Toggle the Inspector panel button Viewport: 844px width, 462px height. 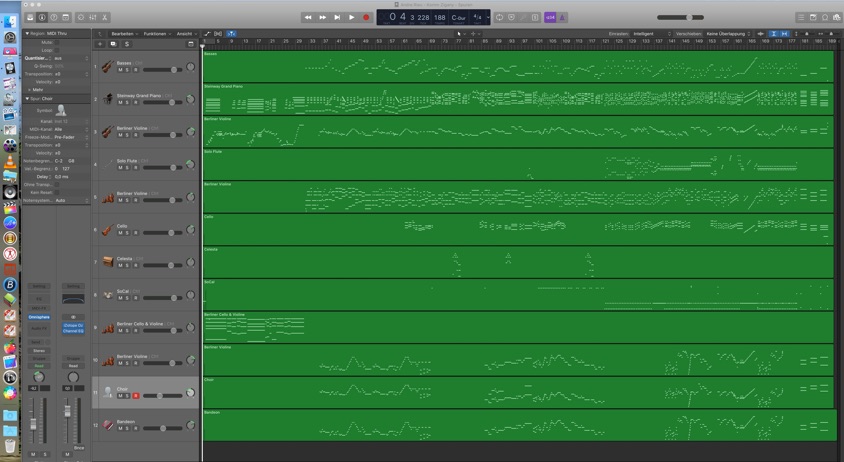tap(42, 17)
